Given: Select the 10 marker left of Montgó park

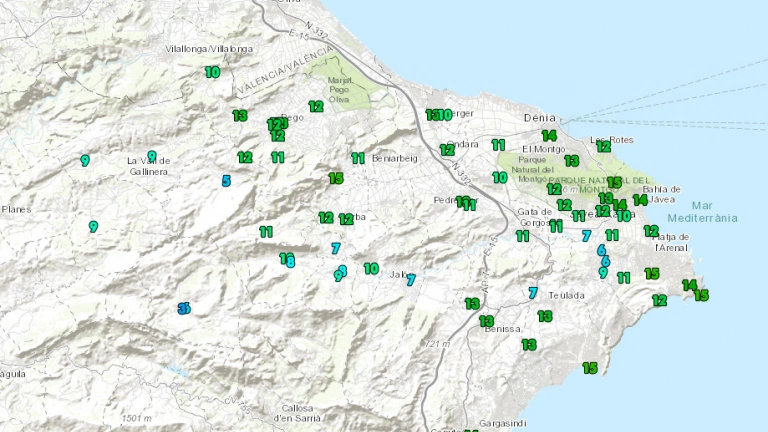Looking at the screenshot, I should (x=500, y=177).
